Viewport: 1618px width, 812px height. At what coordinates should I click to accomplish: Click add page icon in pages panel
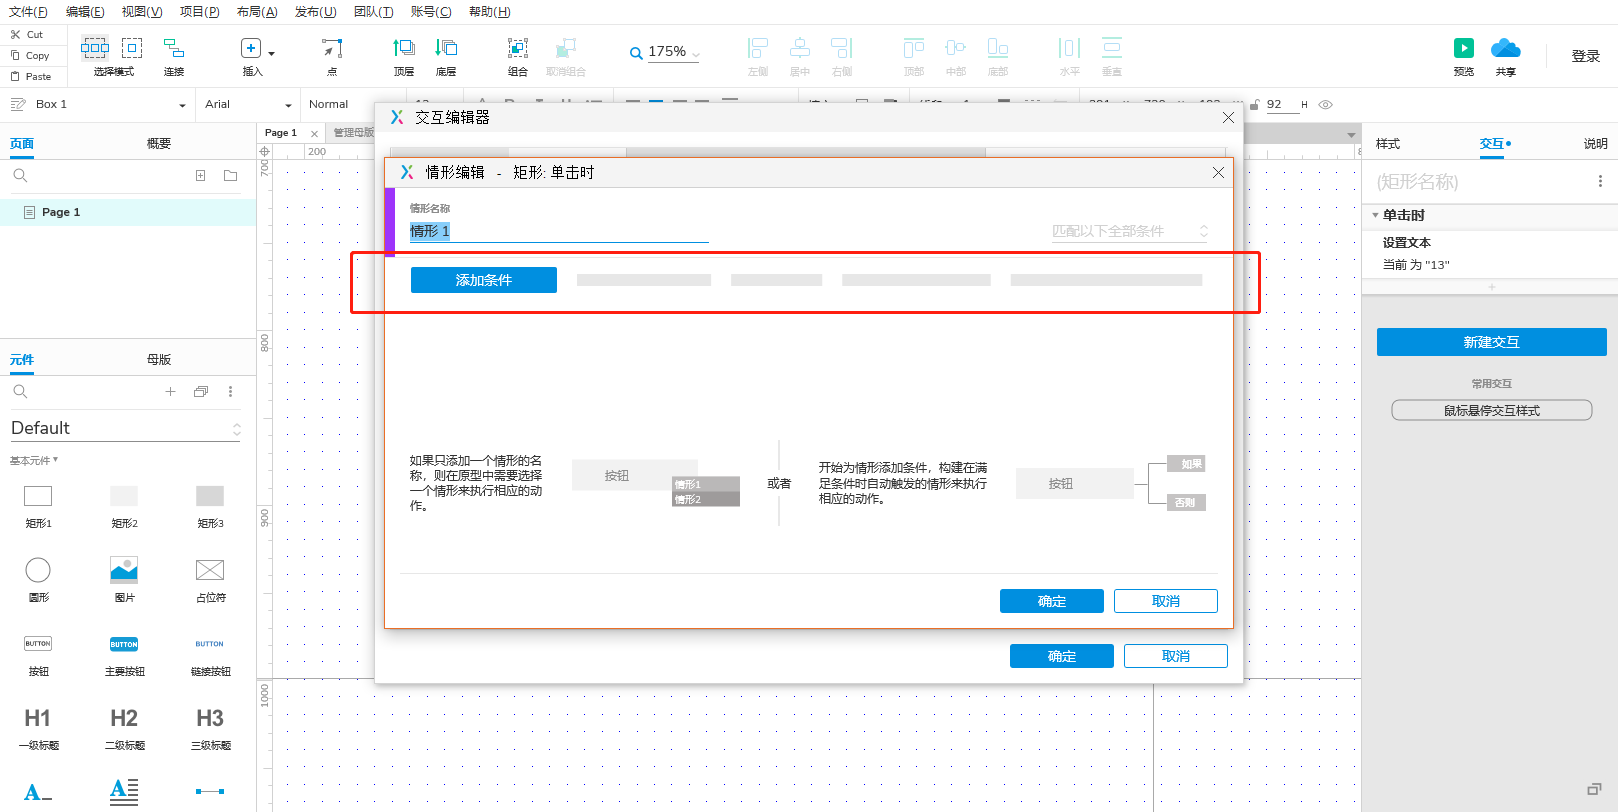pos(201,176)
